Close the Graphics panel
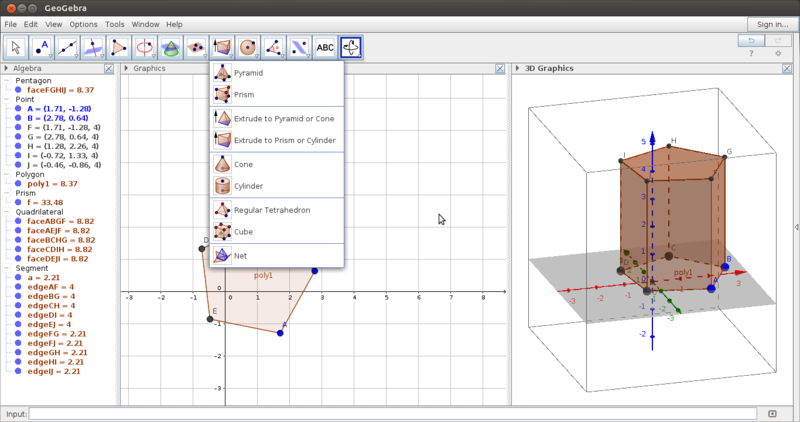Image resolution: width=800 pixels, height=422 pixels. [500, 68]
